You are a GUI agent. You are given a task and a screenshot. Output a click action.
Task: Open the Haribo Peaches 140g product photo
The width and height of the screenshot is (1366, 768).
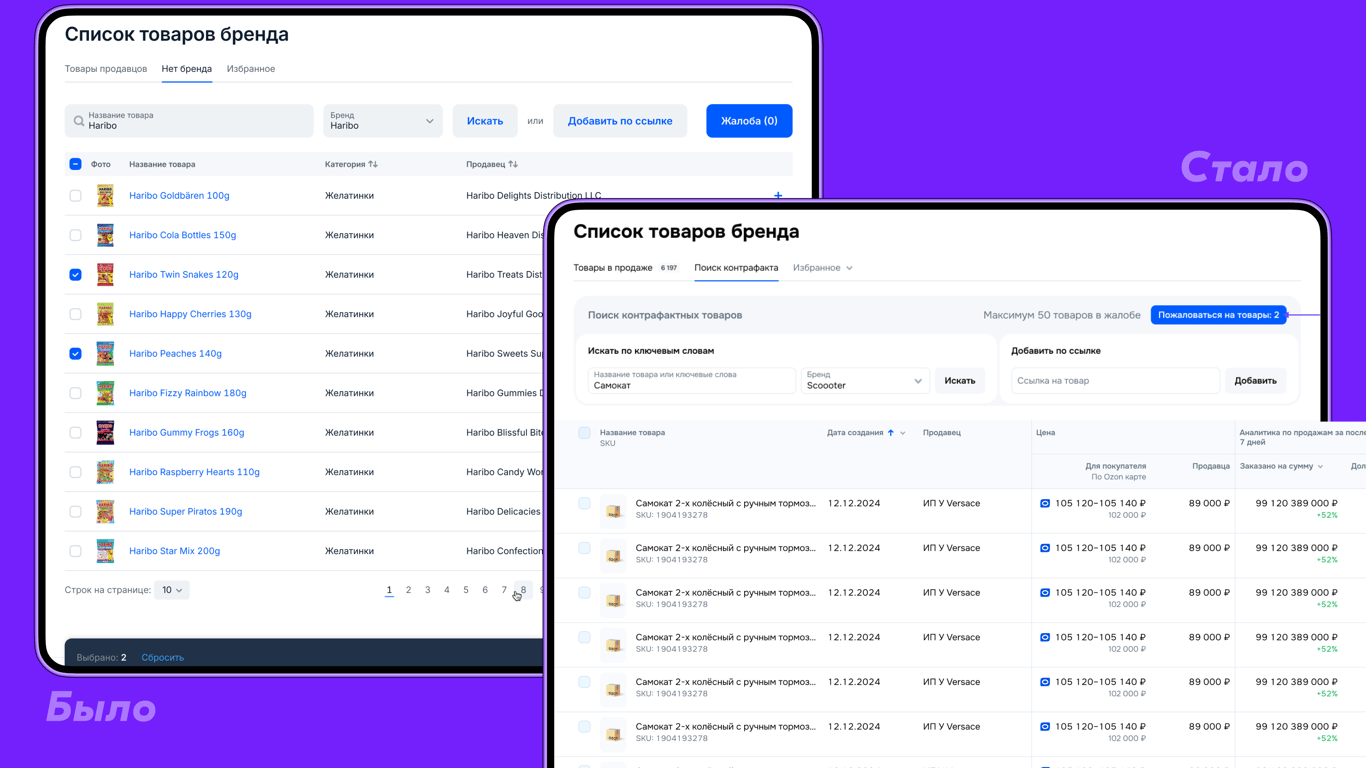tap(105, 353)
